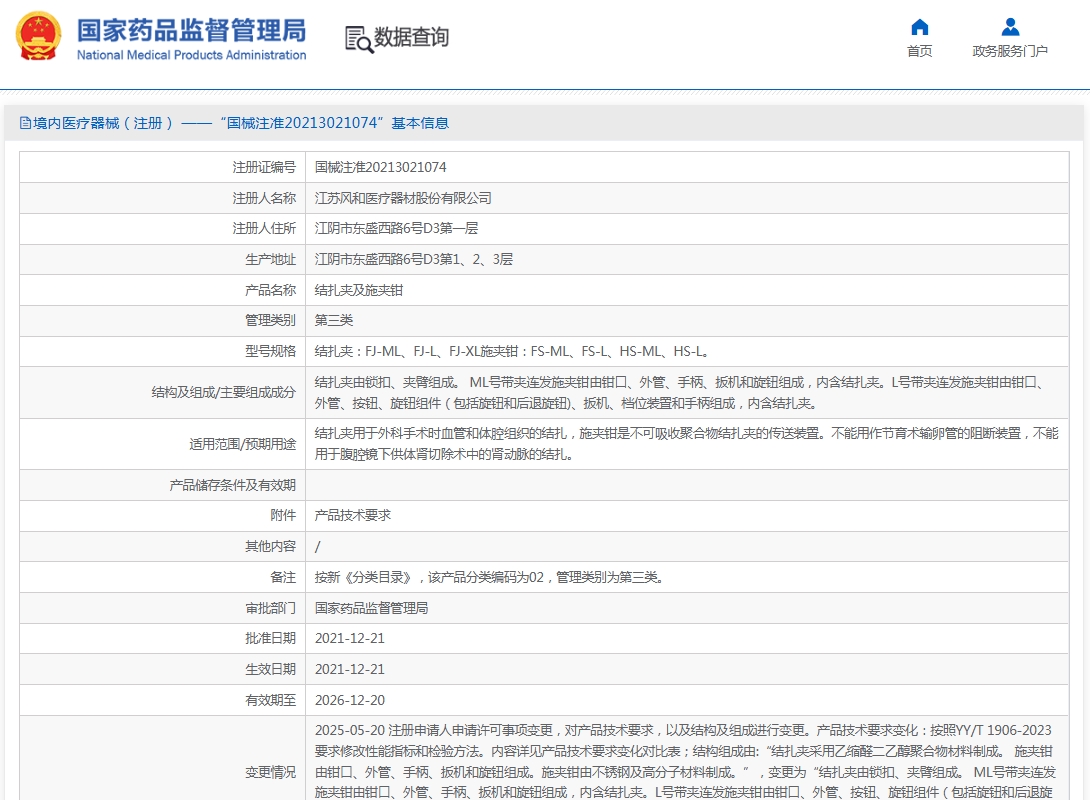
Task: Click the 型号规格 label cell
Action: tap(163, 352)
